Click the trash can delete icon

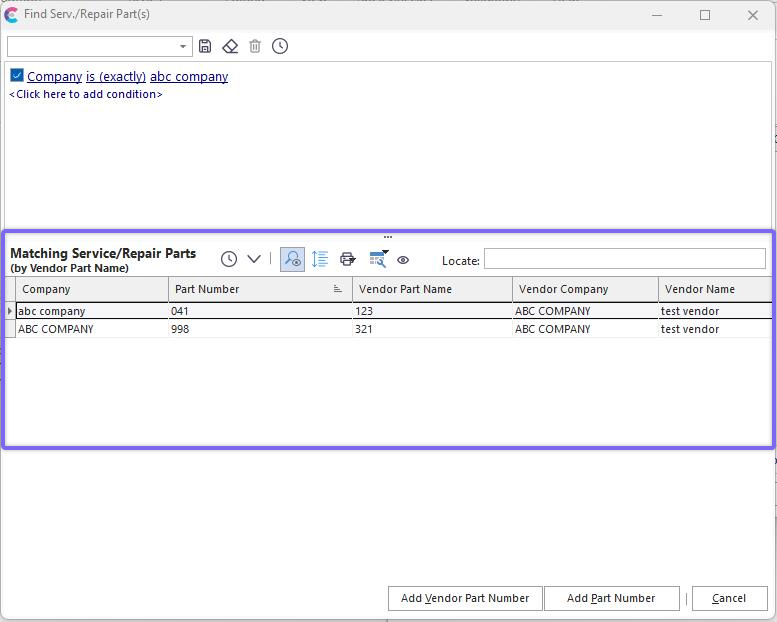click(255, 46)
